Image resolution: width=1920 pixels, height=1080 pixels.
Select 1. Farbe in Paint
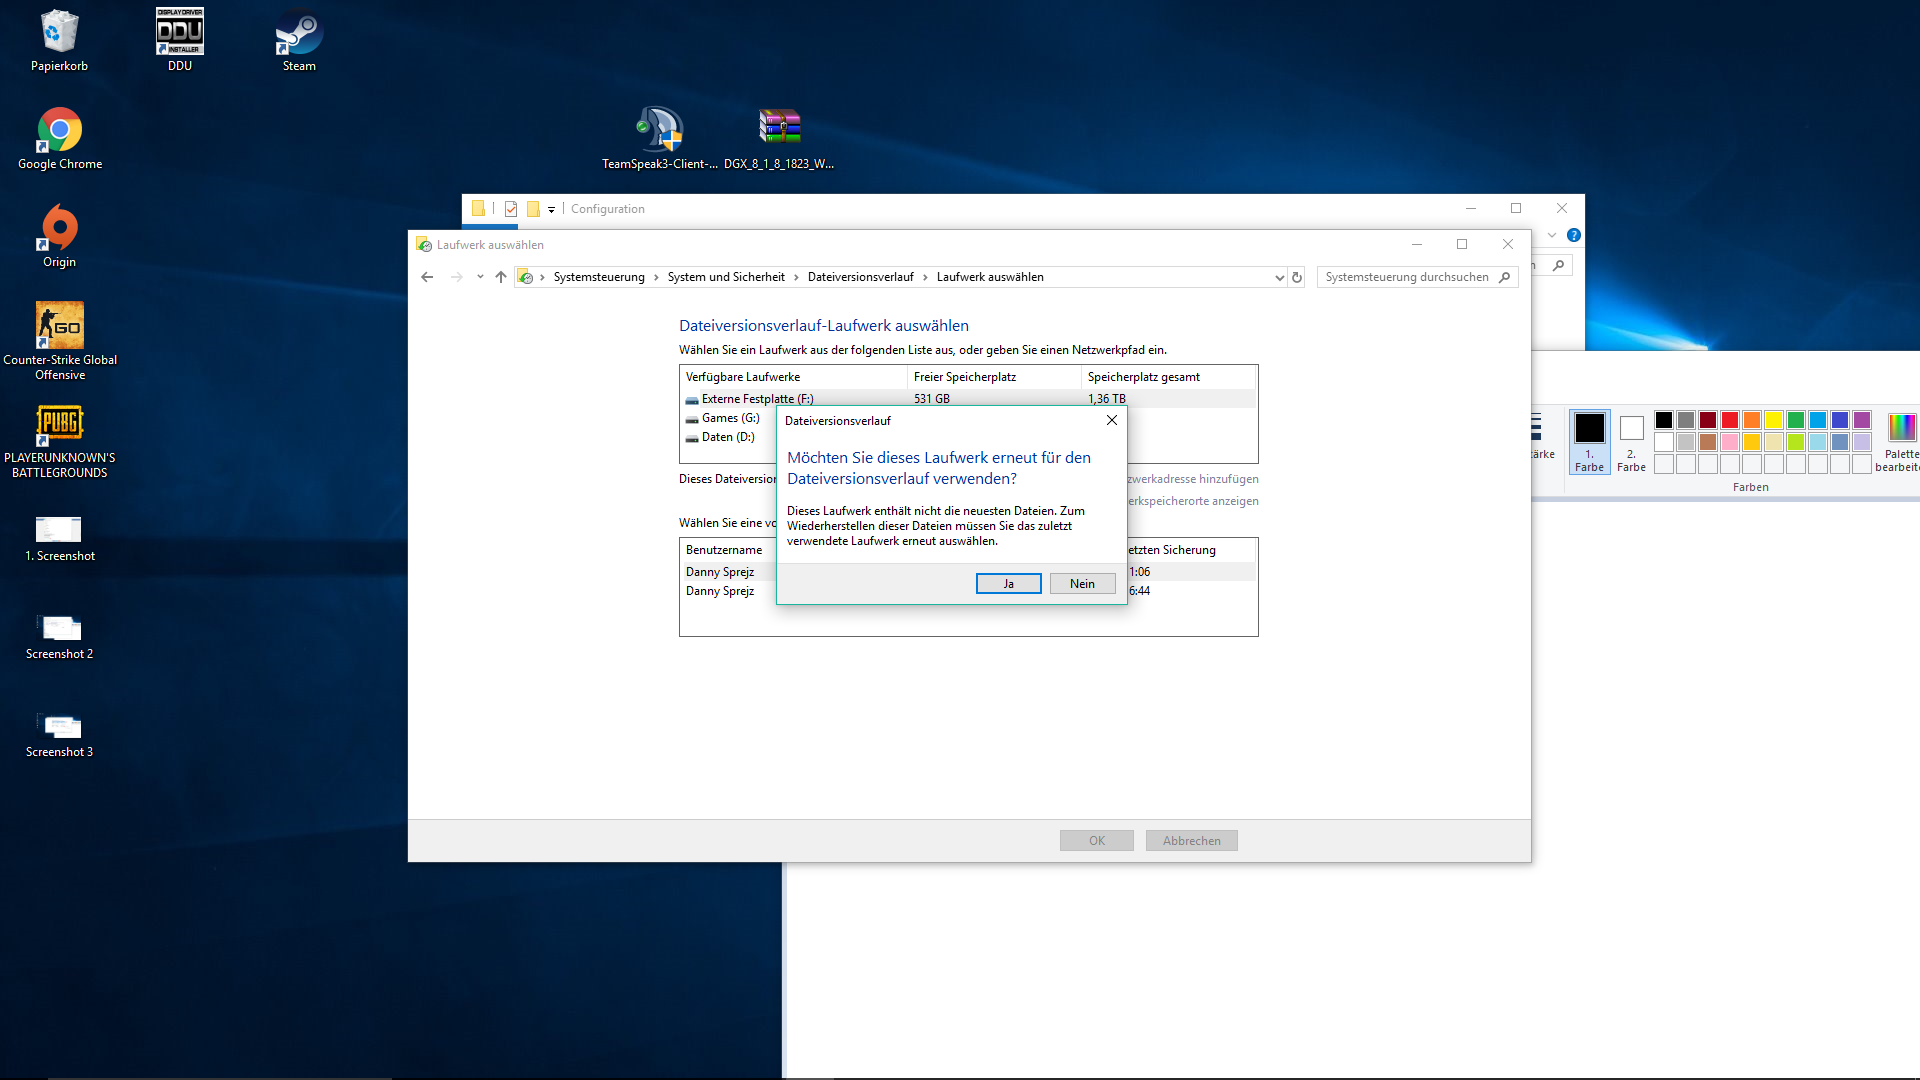click(x=1589, y=441)
